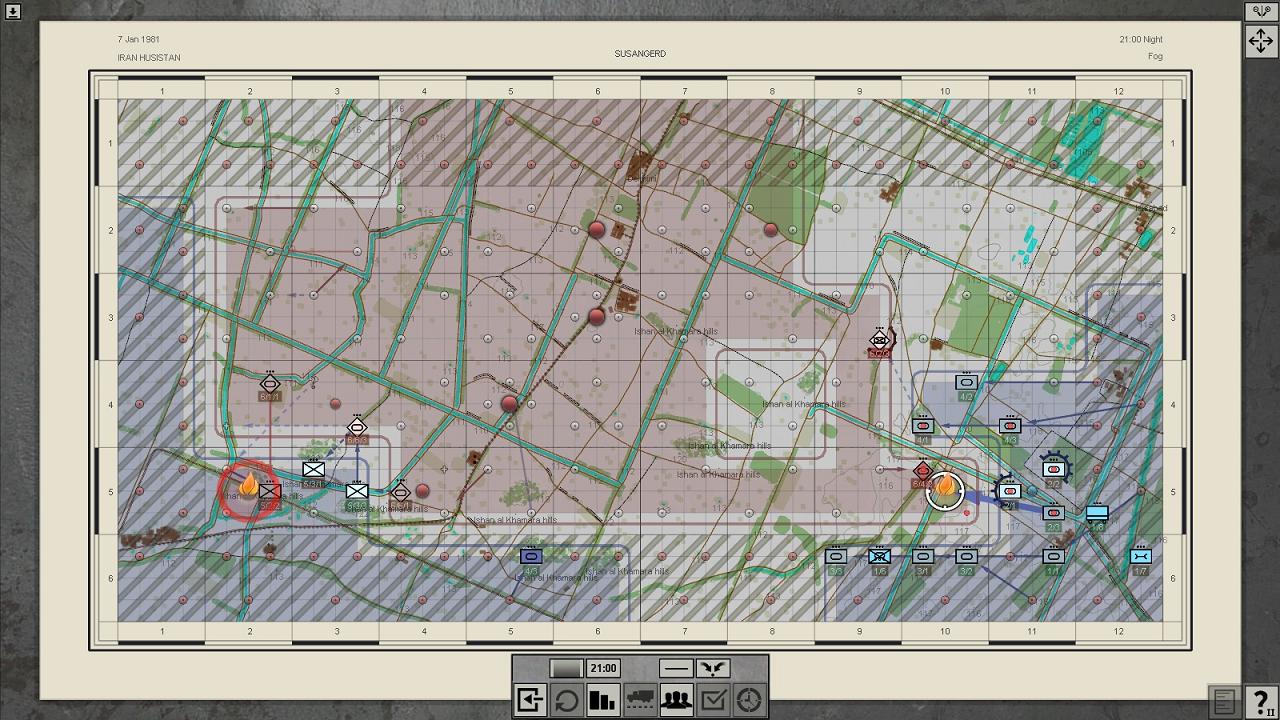Open the help question mark button

coord(1261,701)
